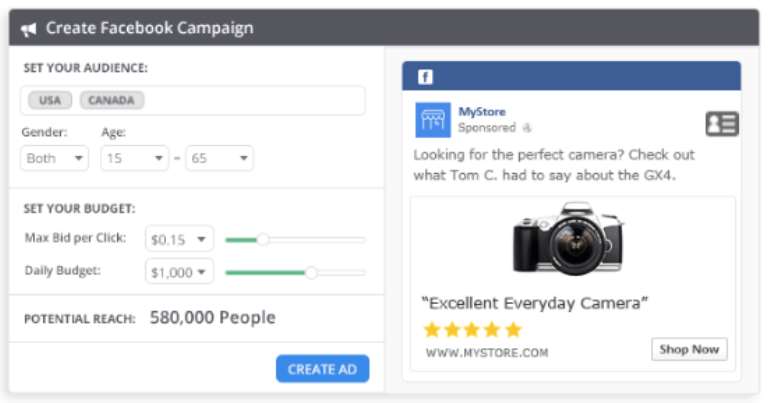
Task: Click the SET YOUR AUDIENCE heading
Action: (85, 68)
